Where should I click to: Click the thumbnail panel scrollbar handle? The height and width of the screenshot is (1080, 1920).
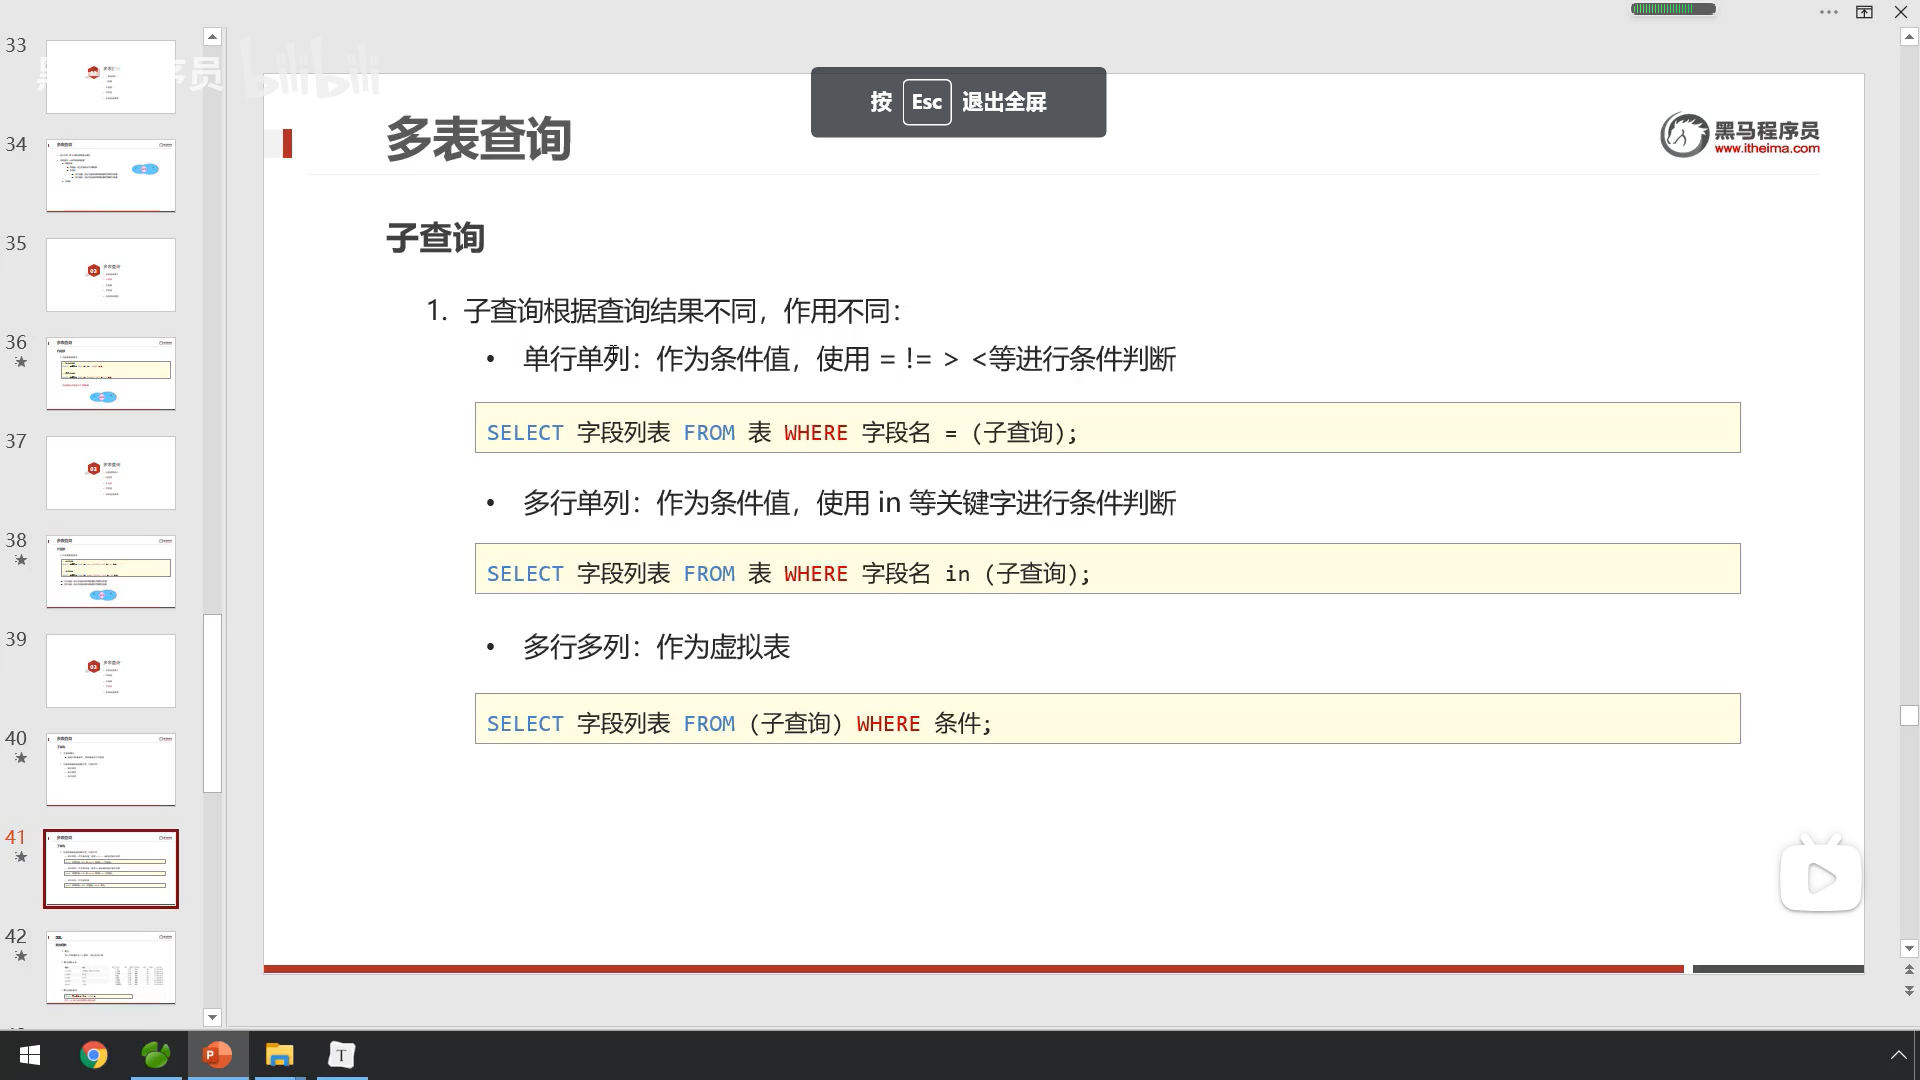tap(212, 702)
